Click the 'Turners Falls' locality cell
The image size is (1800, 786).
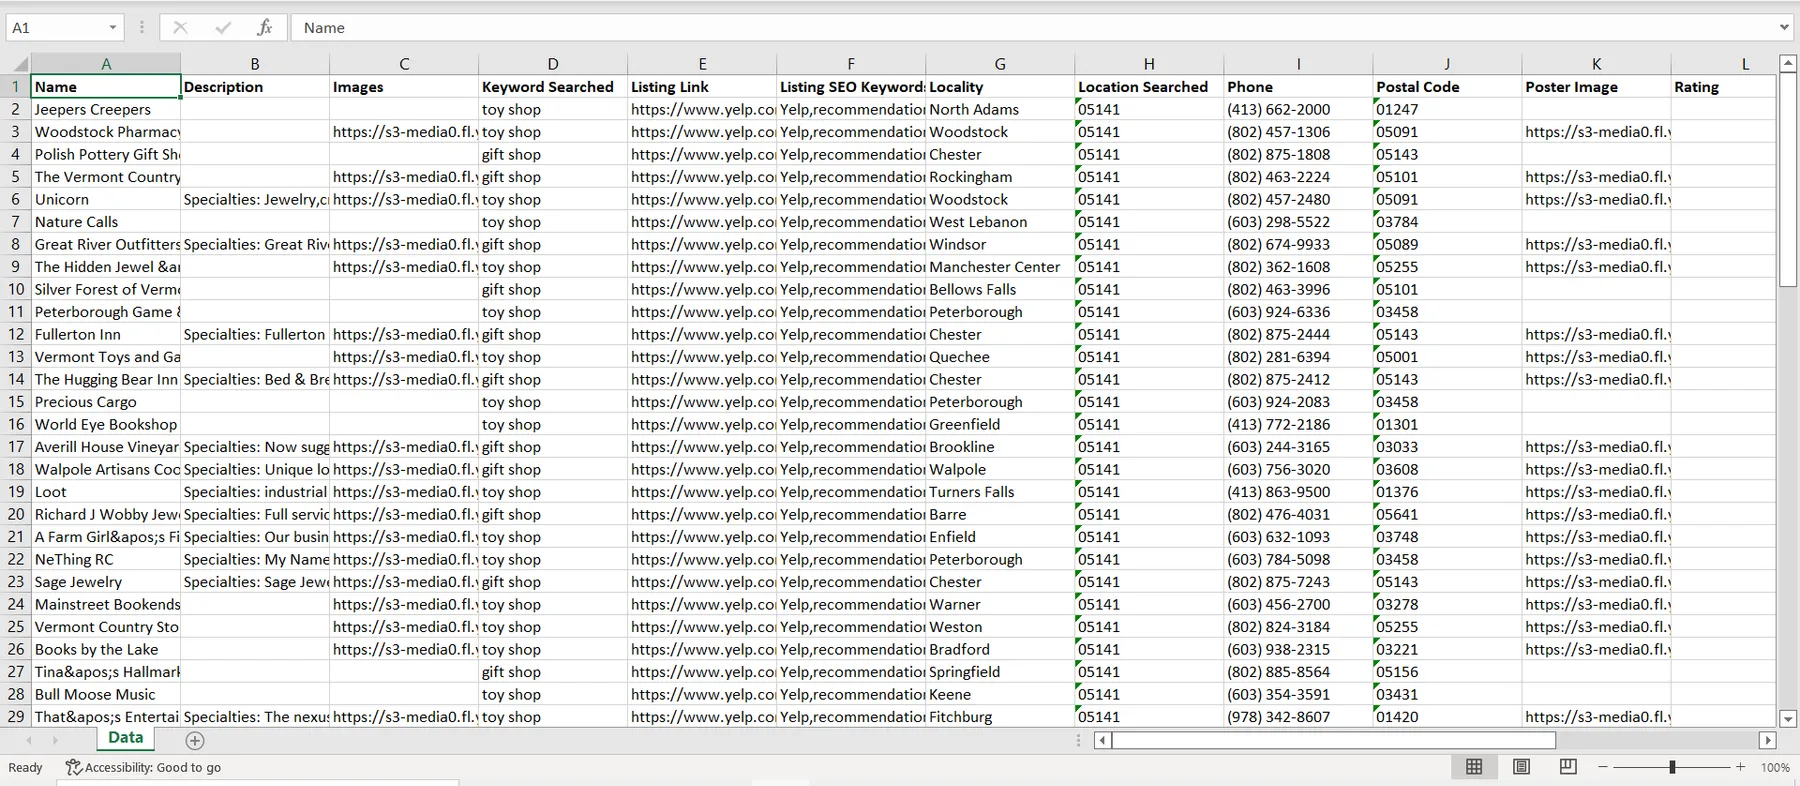(x=1000, y=492)
